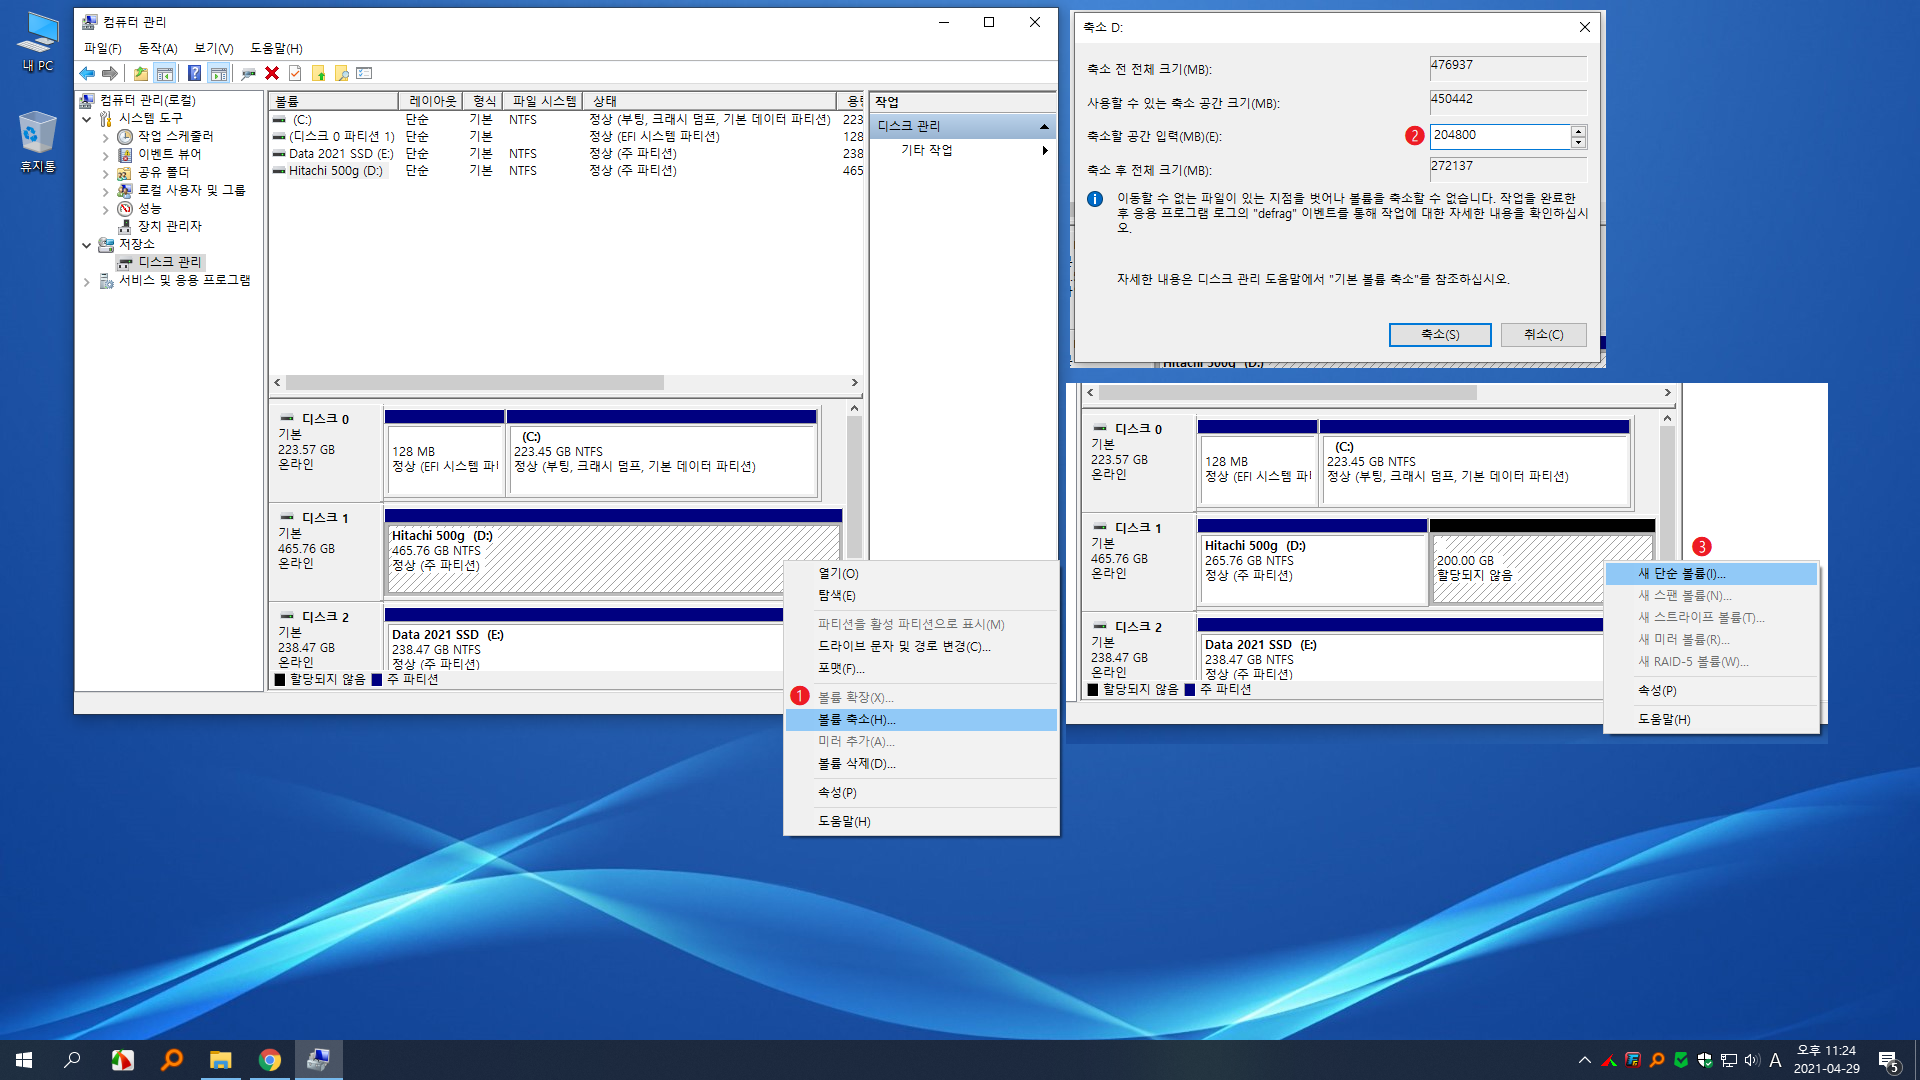Collapse the 디스크 관리 actions section
Image resolution: width=1920 pixels, height=1080 pixels.
click(x=1044, y=126)
